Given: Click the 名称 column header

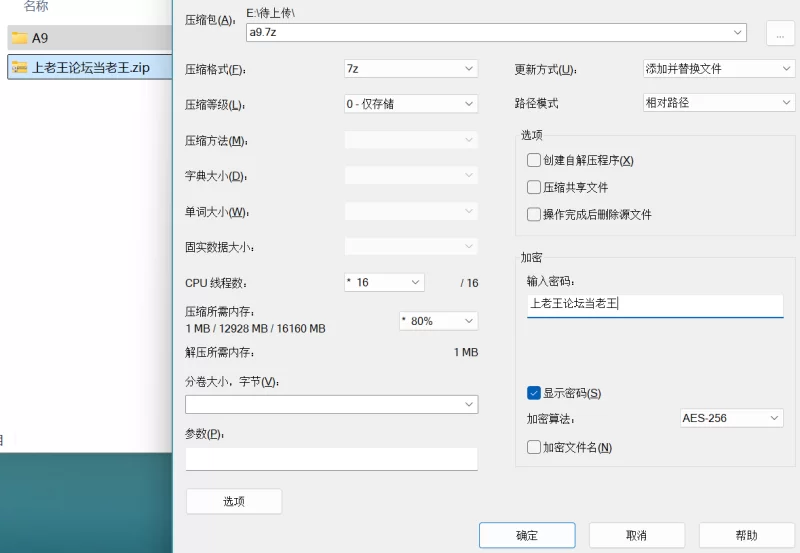Looking at the screenshot, I should [x=36, y=6].
